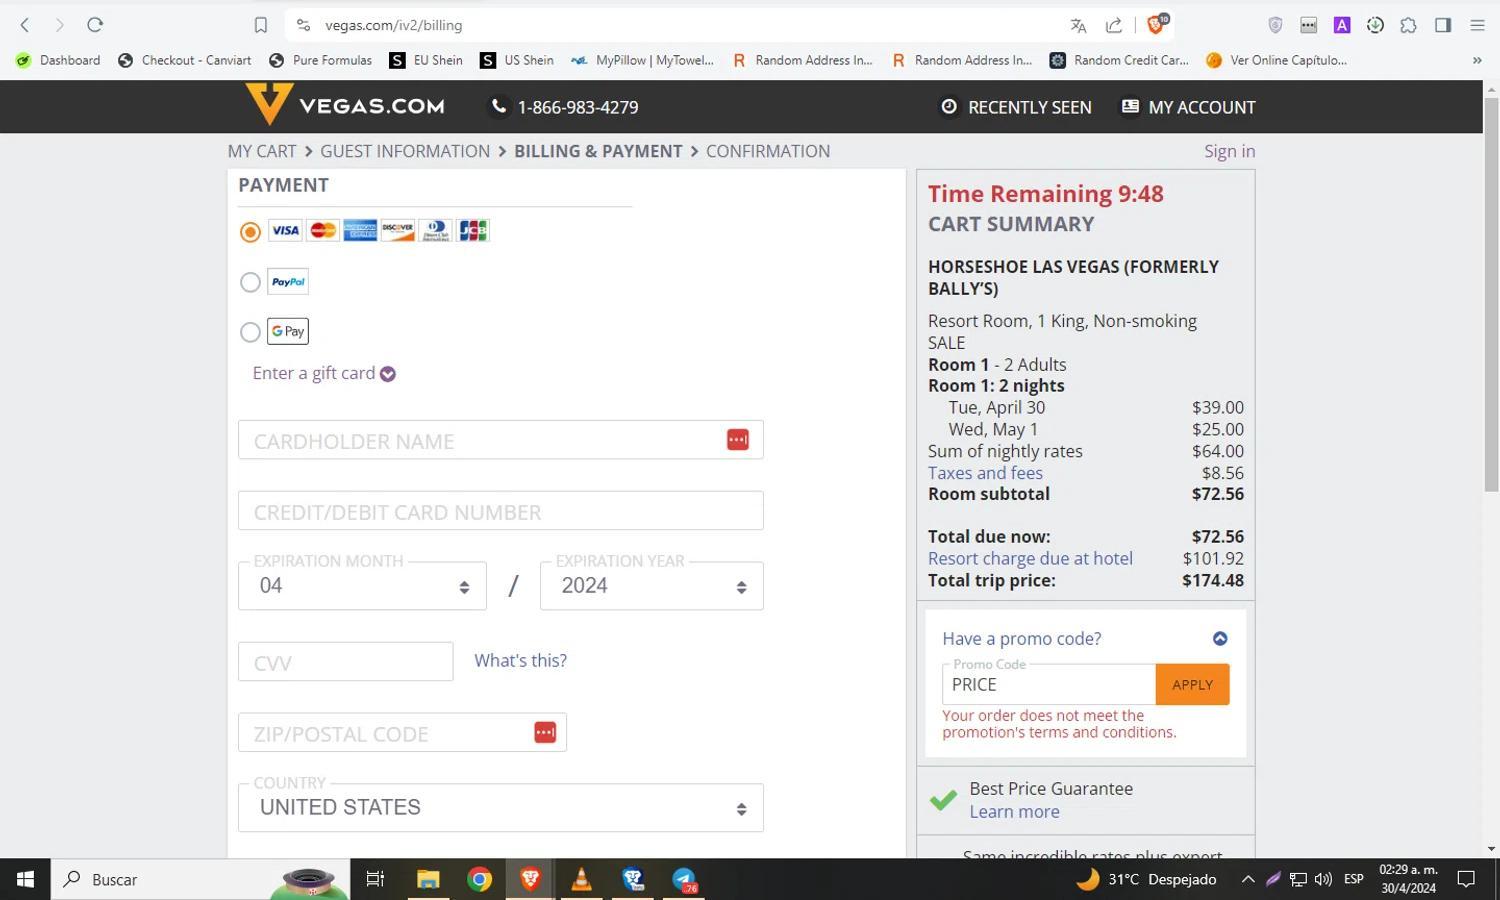Viewport: 1500px width, 900px height.
Task: Open Learn more under Best Price Guarantee
Action: pyautogui.click(x=1014, y=812)
